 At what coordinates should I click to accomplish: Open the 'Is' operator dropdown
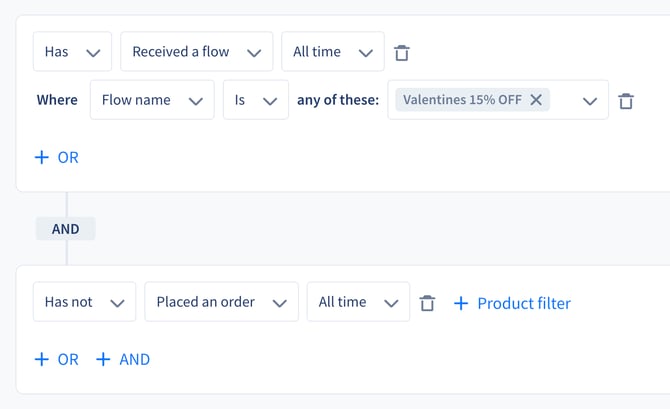click(x=256, y=100)
